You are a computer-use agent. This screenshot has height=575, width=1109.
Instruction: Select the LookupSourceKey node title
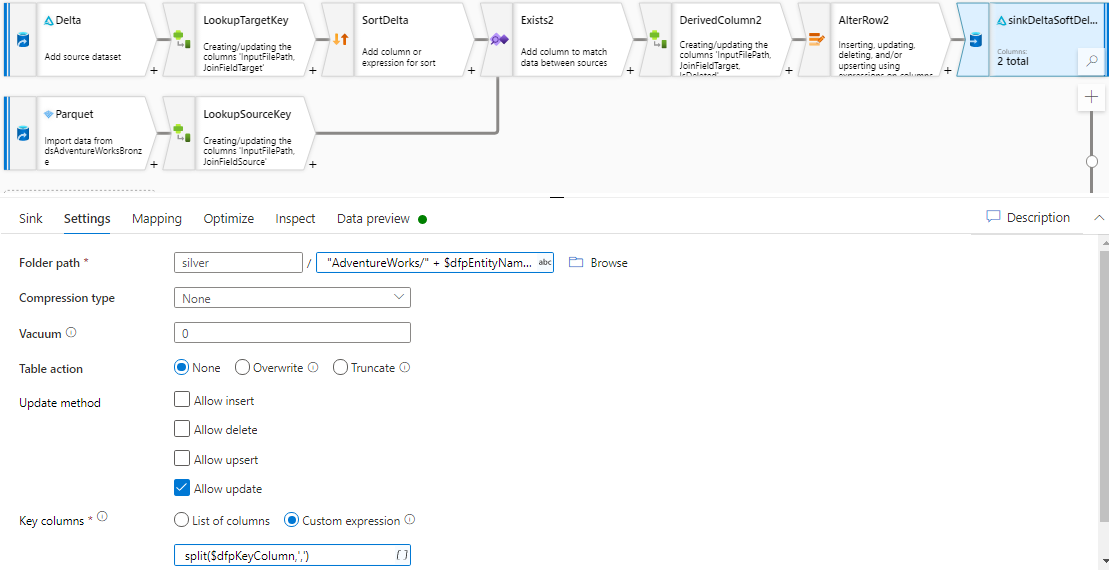coord(247,114)
